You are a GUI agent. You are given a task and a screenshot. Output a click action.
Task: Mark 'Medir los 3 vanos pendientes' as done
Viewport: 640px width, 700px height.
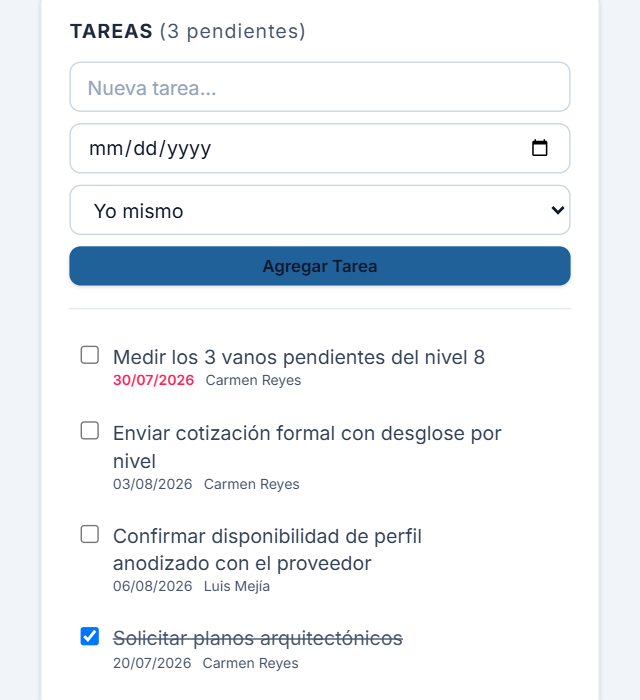point(90,355)
